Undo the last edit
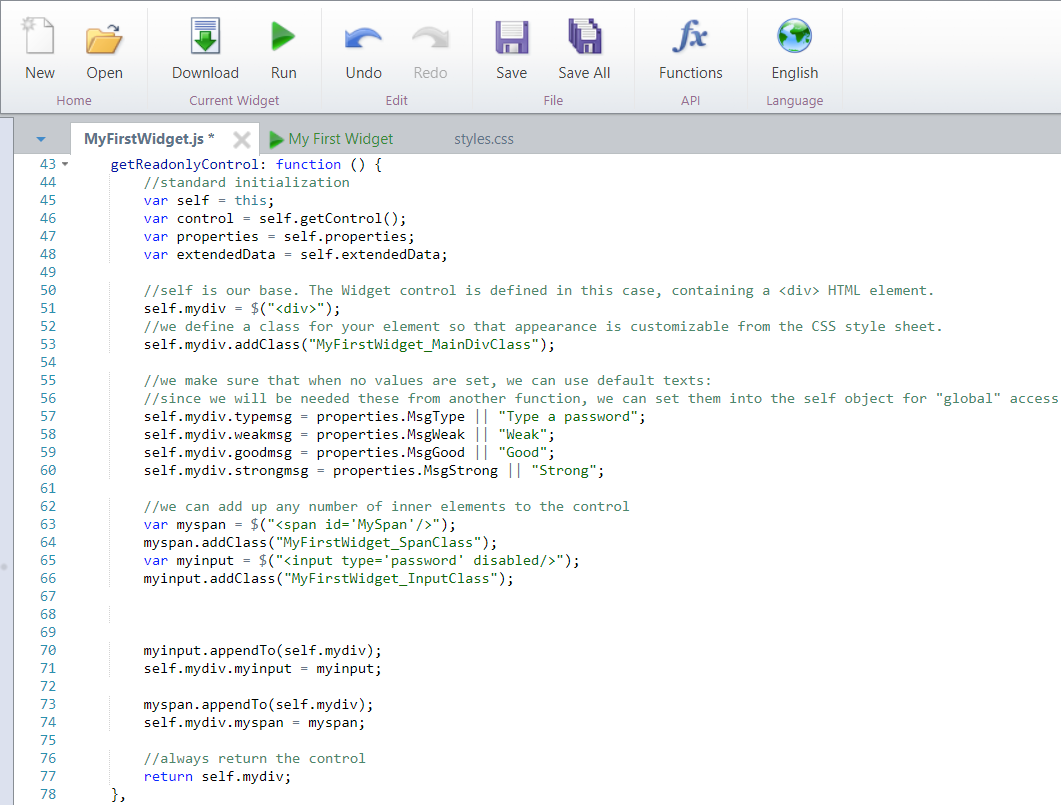 tap(363, 38)
